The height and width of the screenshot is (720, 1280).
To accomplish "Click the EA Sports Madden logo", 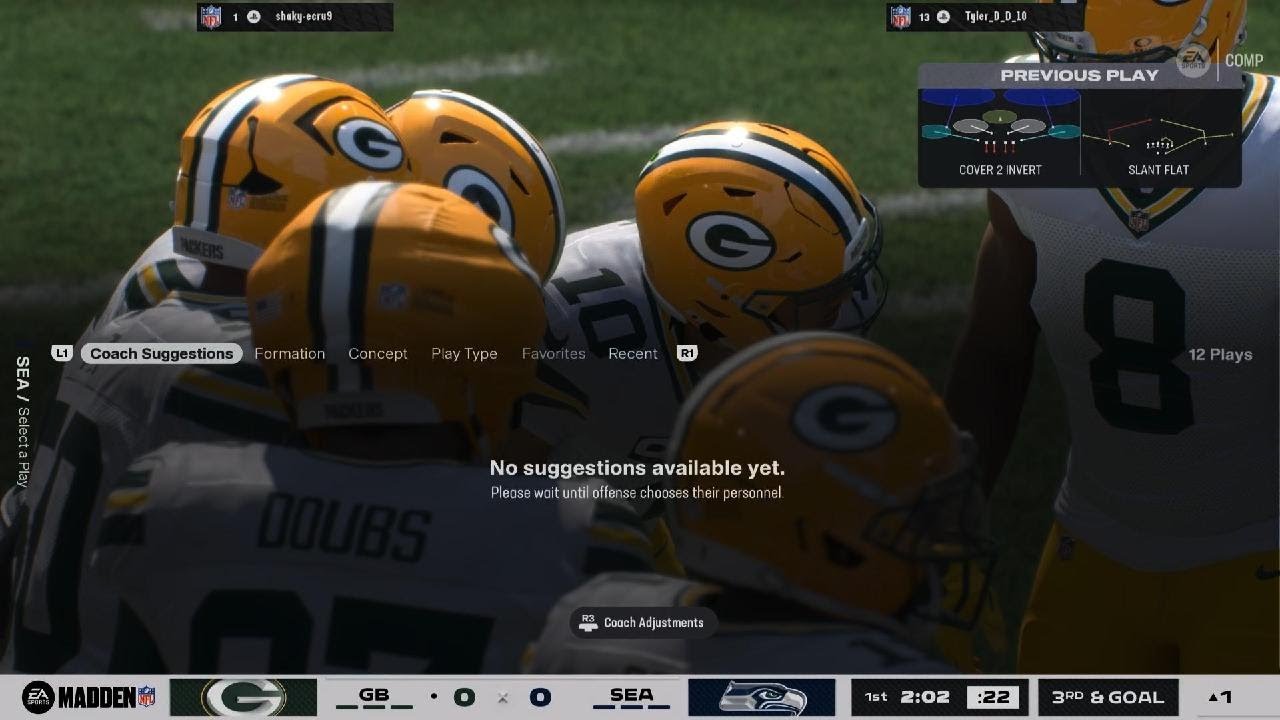I will click(x=89, y=697).
